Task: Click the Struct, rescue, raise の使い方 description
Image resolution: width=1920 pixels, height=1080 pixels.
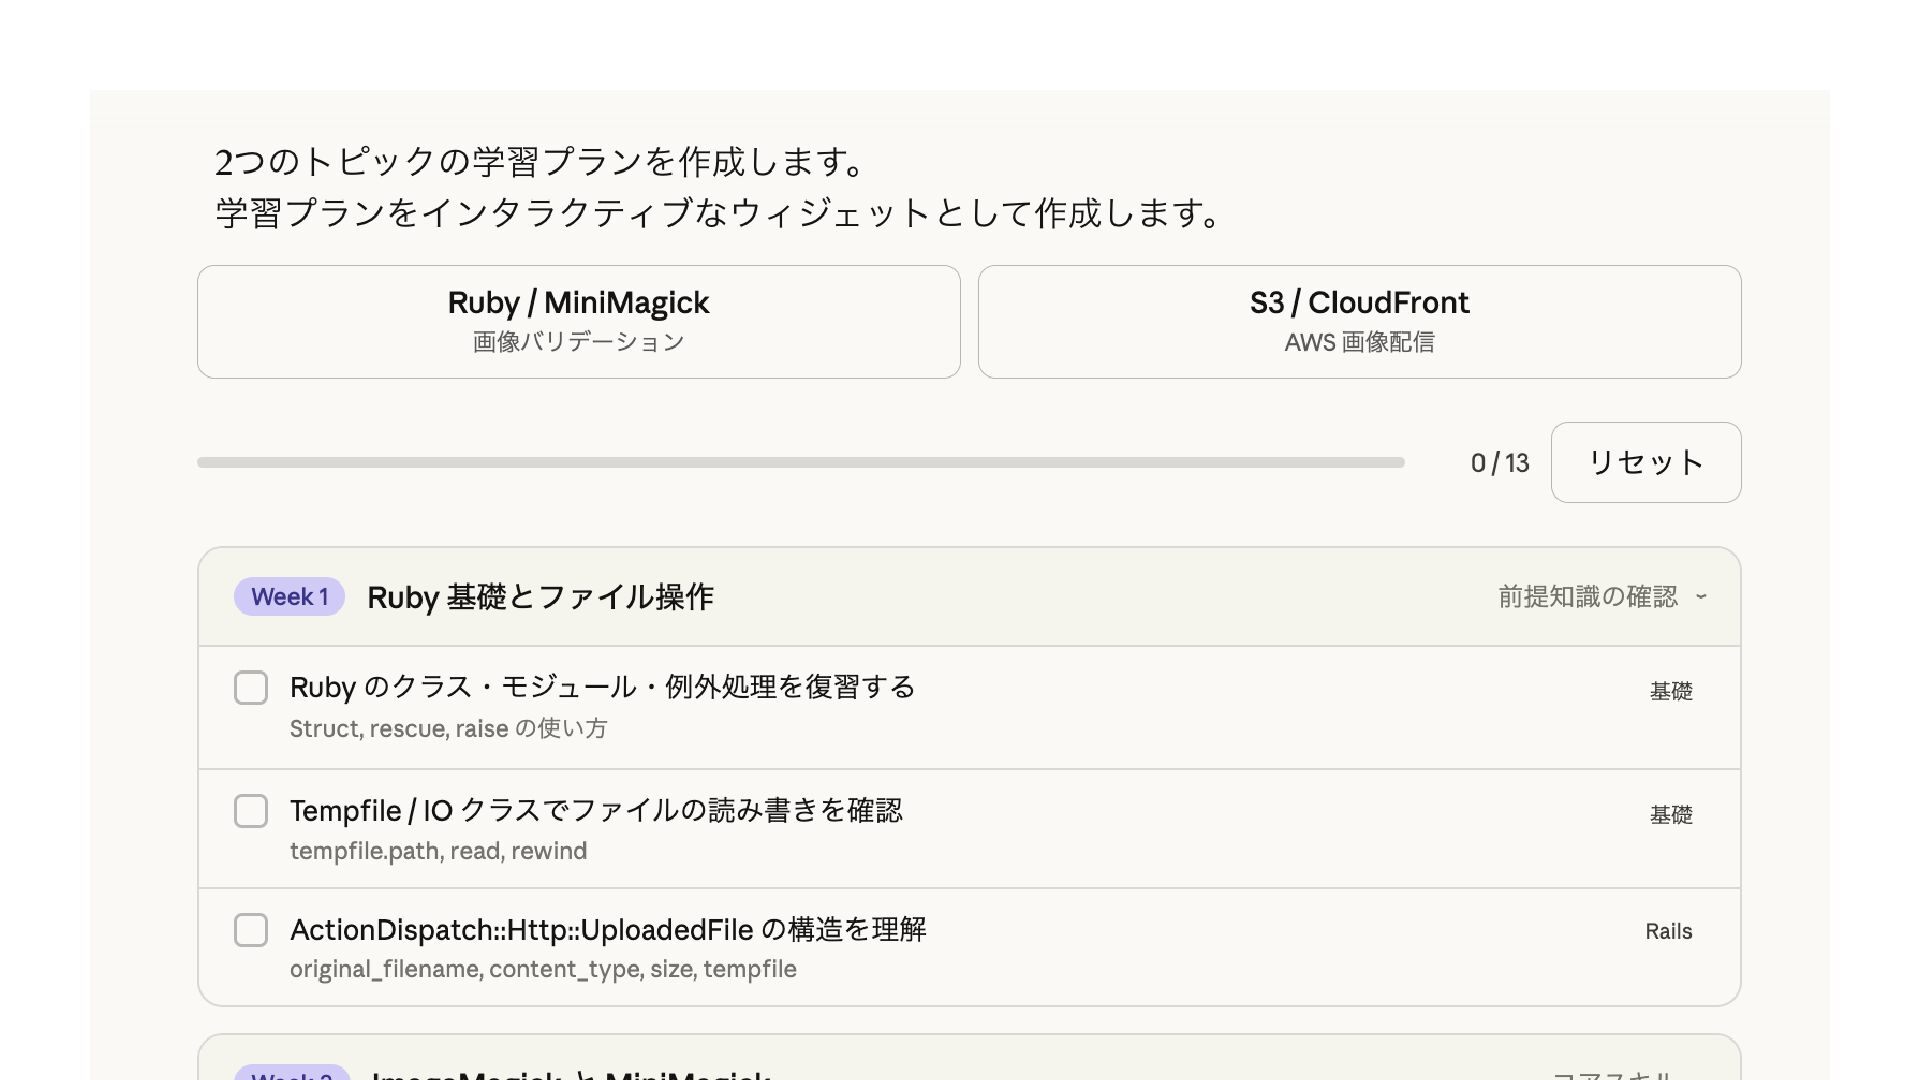Action: [x=448, y=729]
